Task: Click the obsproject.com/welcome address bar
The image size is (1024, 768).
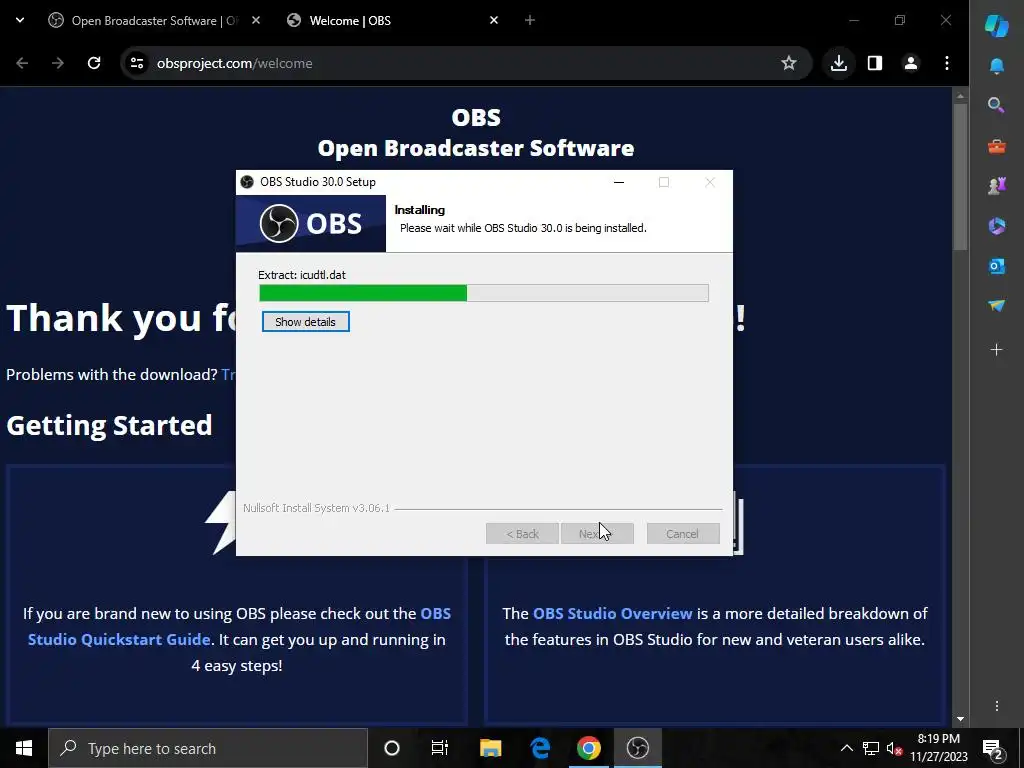Action: click(x=466, y=63)
